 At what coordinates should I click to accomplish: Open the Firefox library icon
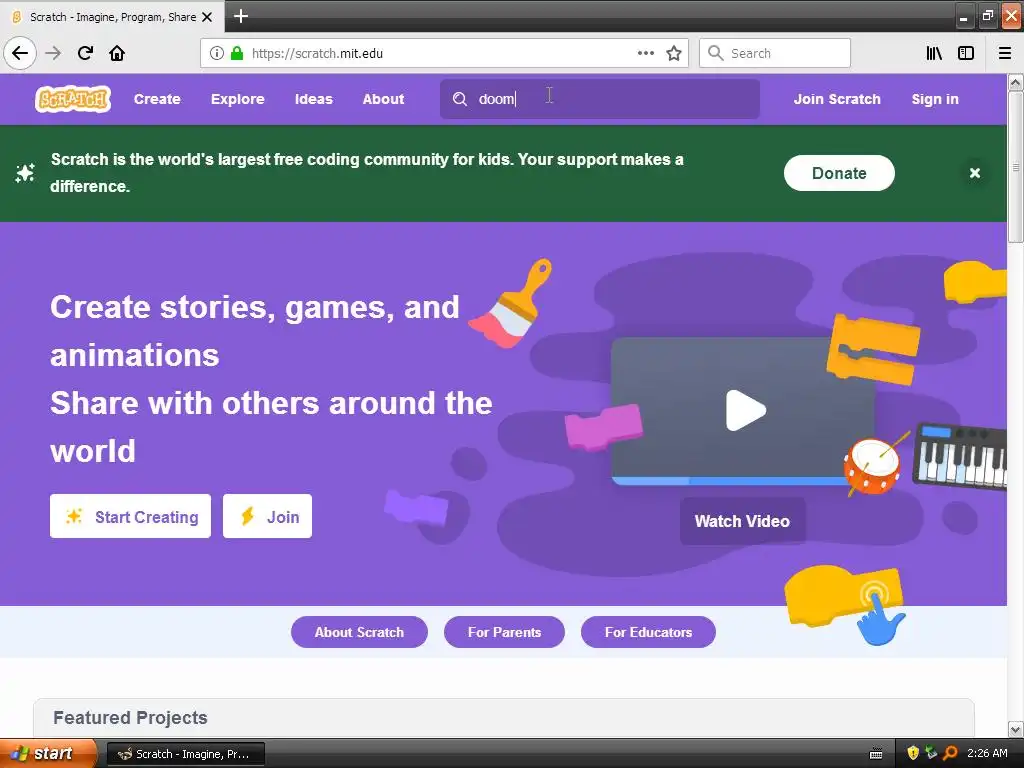click(934, 53)
